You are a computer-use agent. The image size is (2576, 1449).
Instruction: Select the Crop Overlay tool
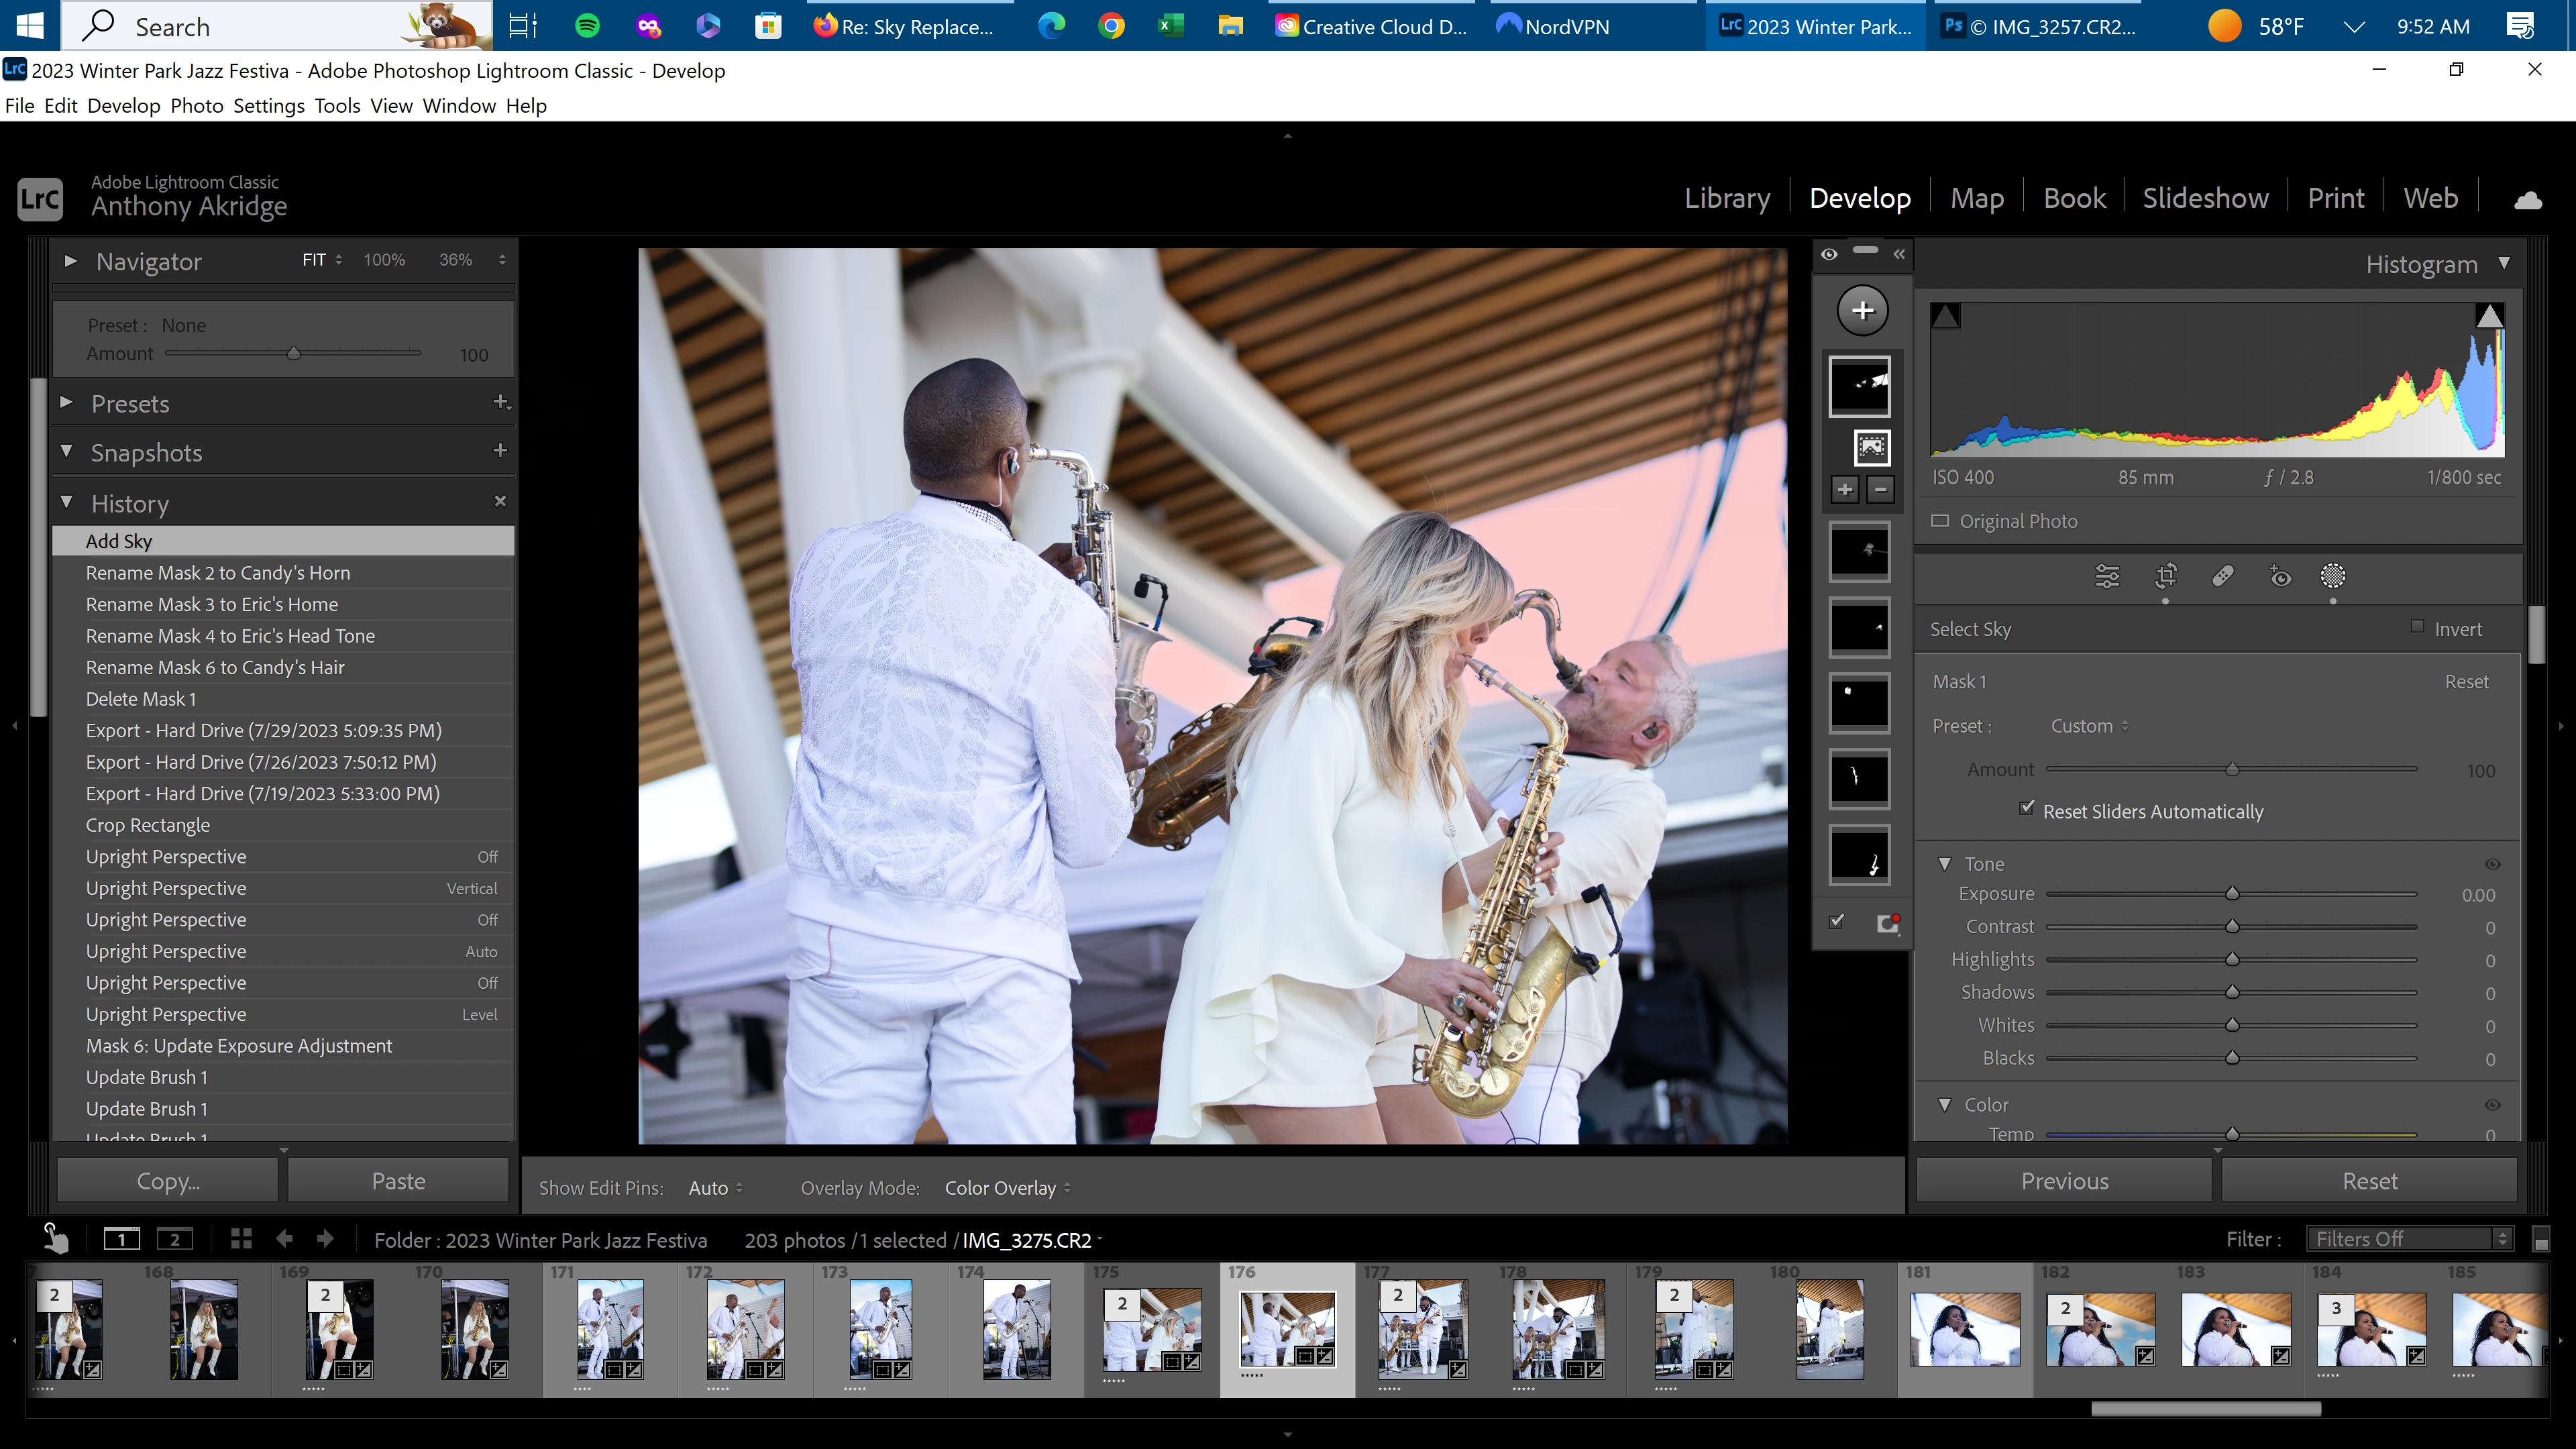pyautogui.click(x=2166, y=576)
